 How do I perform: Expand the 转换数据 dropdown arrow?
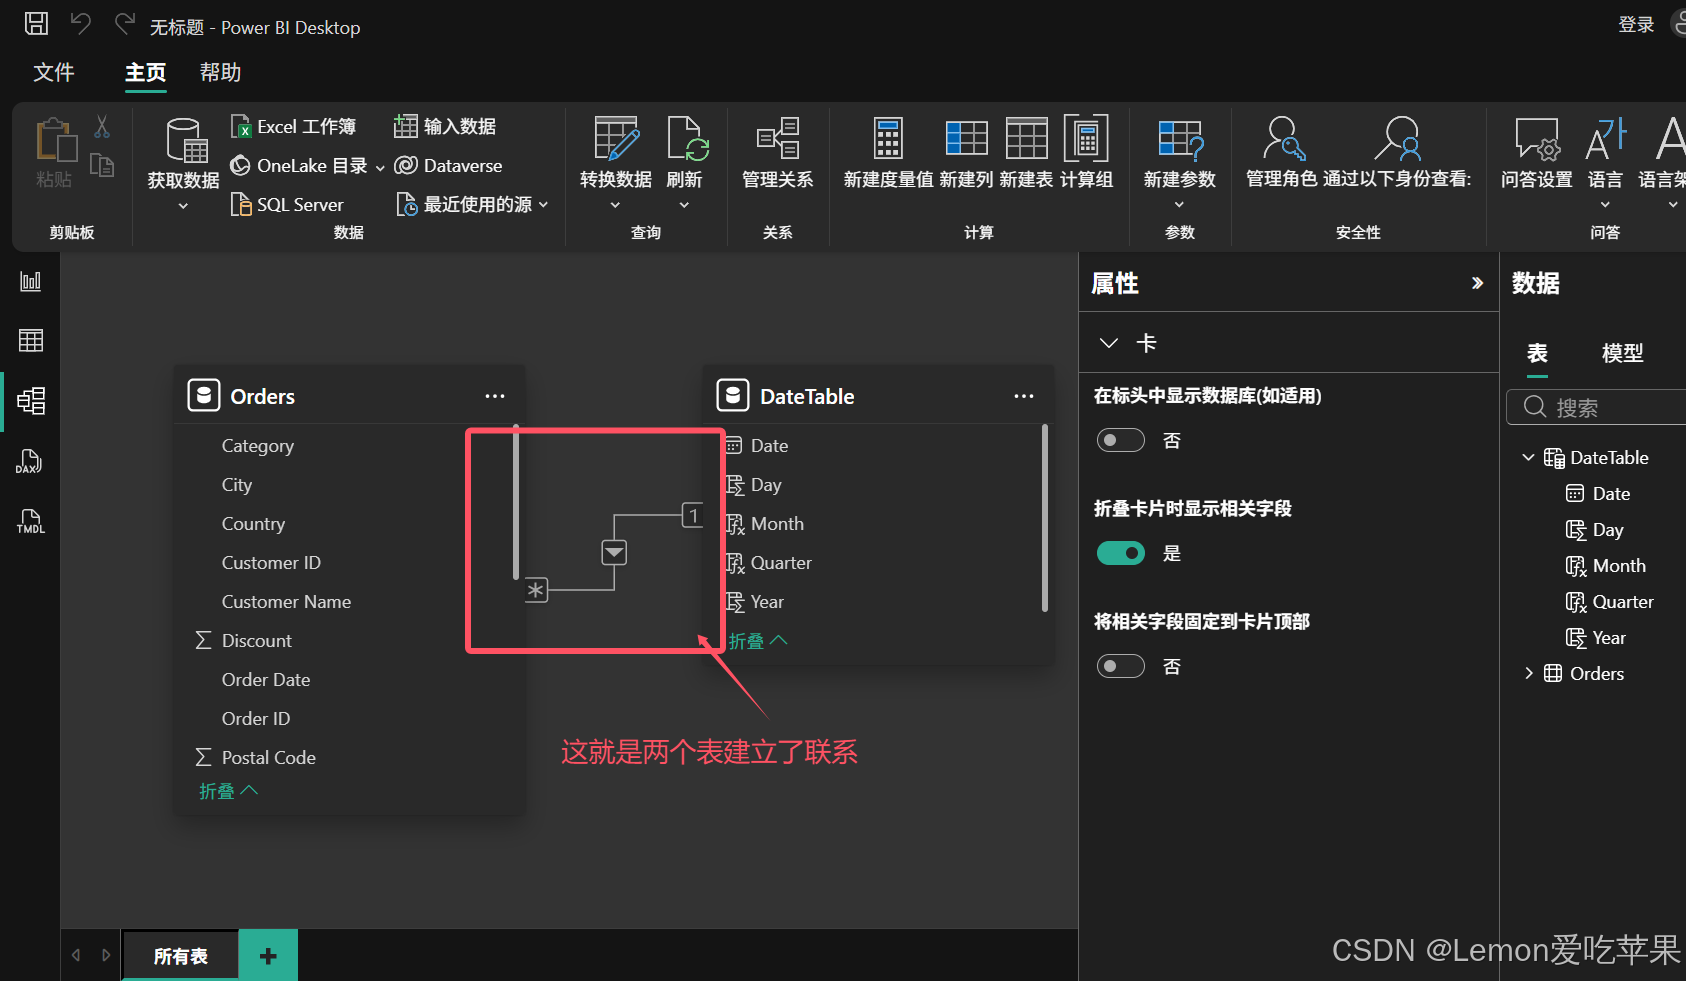615,205
